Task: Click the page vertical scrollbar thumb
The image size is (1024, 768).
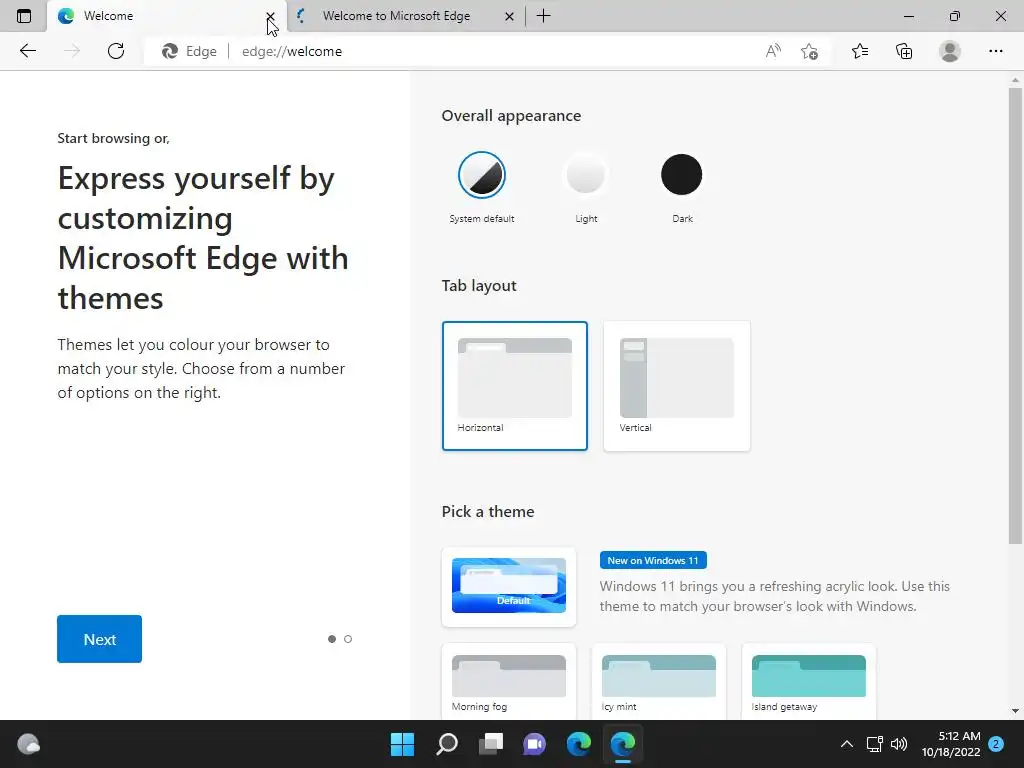Action: [x=1015, y=315]
